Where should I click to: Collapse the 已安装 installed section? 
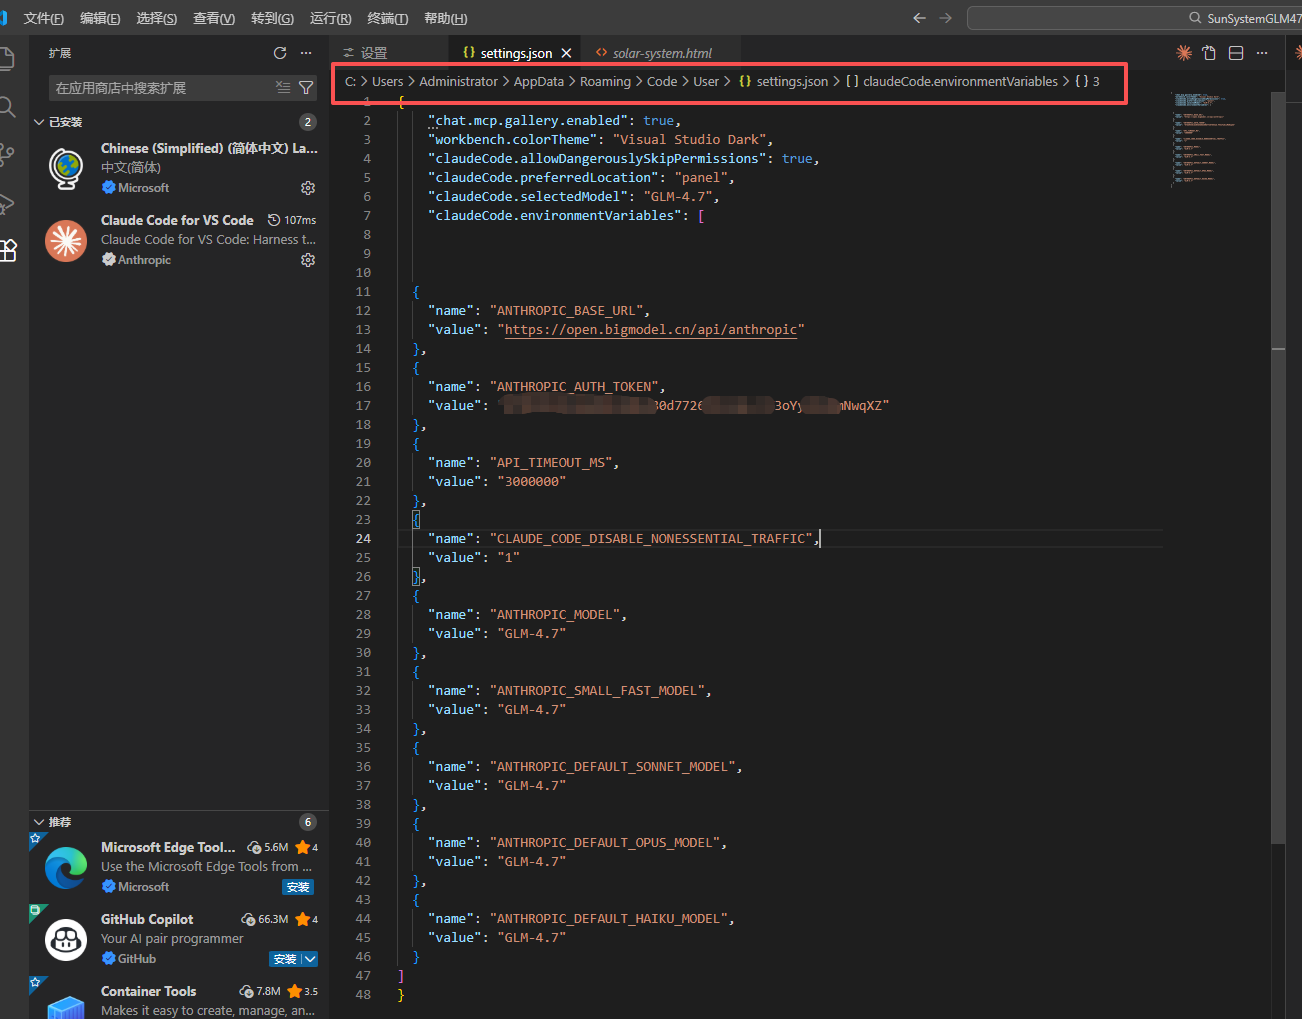pyautogui.click(x=39, y=122)
